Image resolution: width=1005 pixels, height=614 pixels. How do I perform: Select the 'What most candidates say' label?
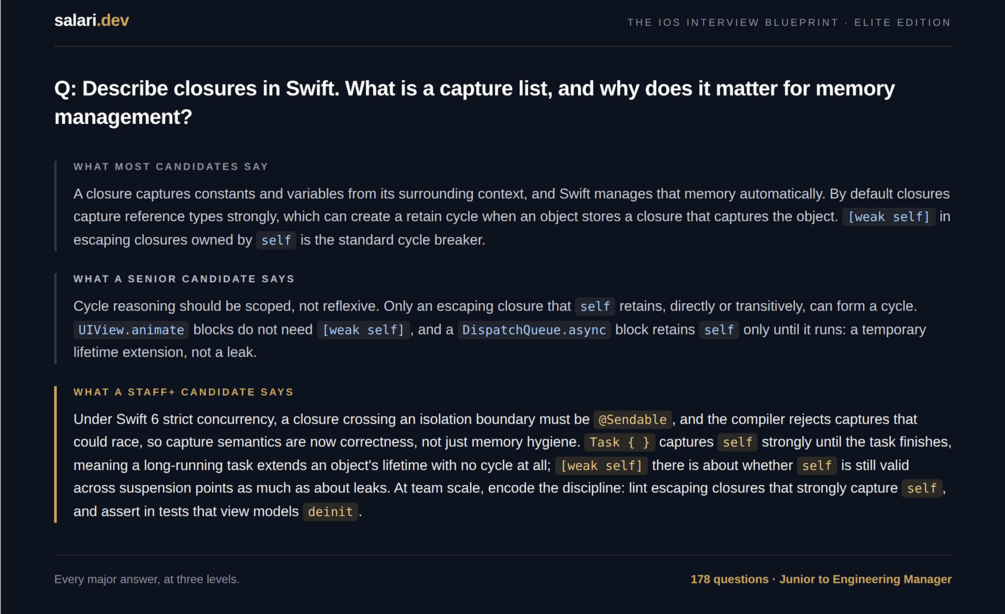tap(170, 167)
